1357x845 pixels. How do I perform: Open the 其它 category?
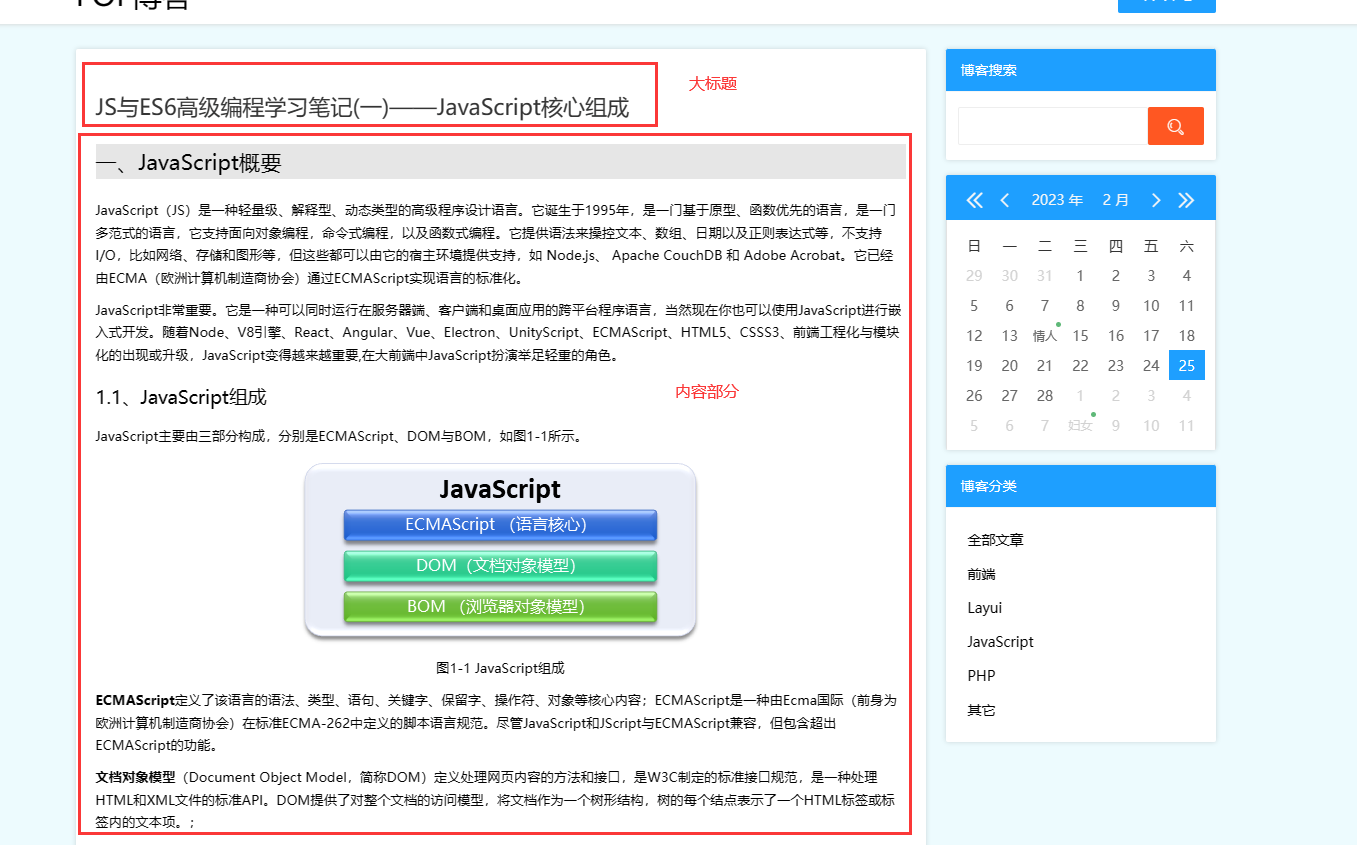coord(981,711)
